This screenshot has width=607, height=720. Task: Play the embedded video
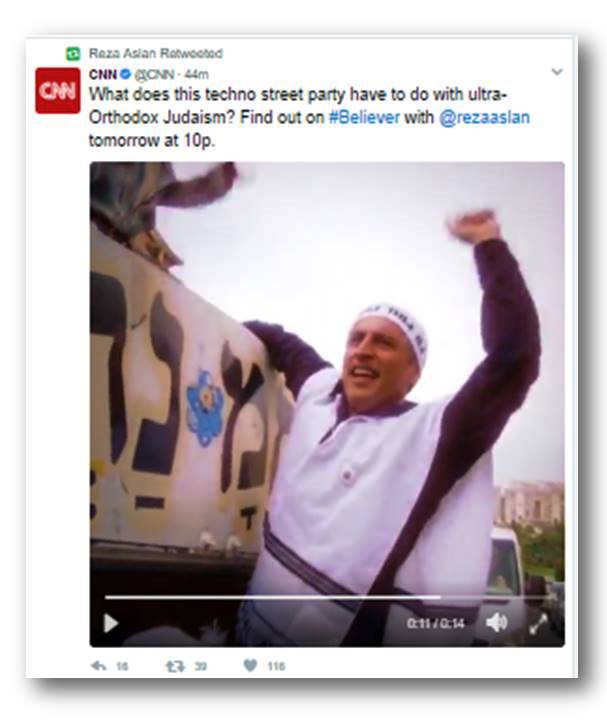click(111, 623)
